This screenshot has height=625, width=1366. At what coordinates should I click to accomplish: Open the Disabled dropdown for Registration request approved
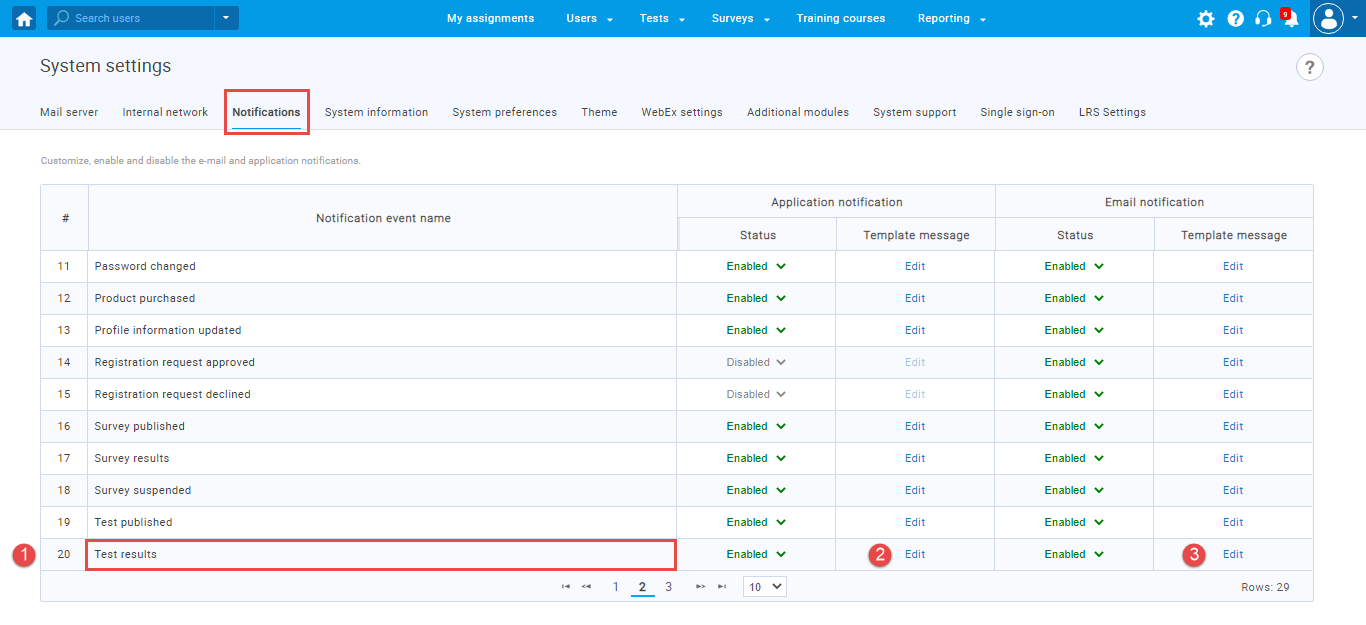coord(757,362)
